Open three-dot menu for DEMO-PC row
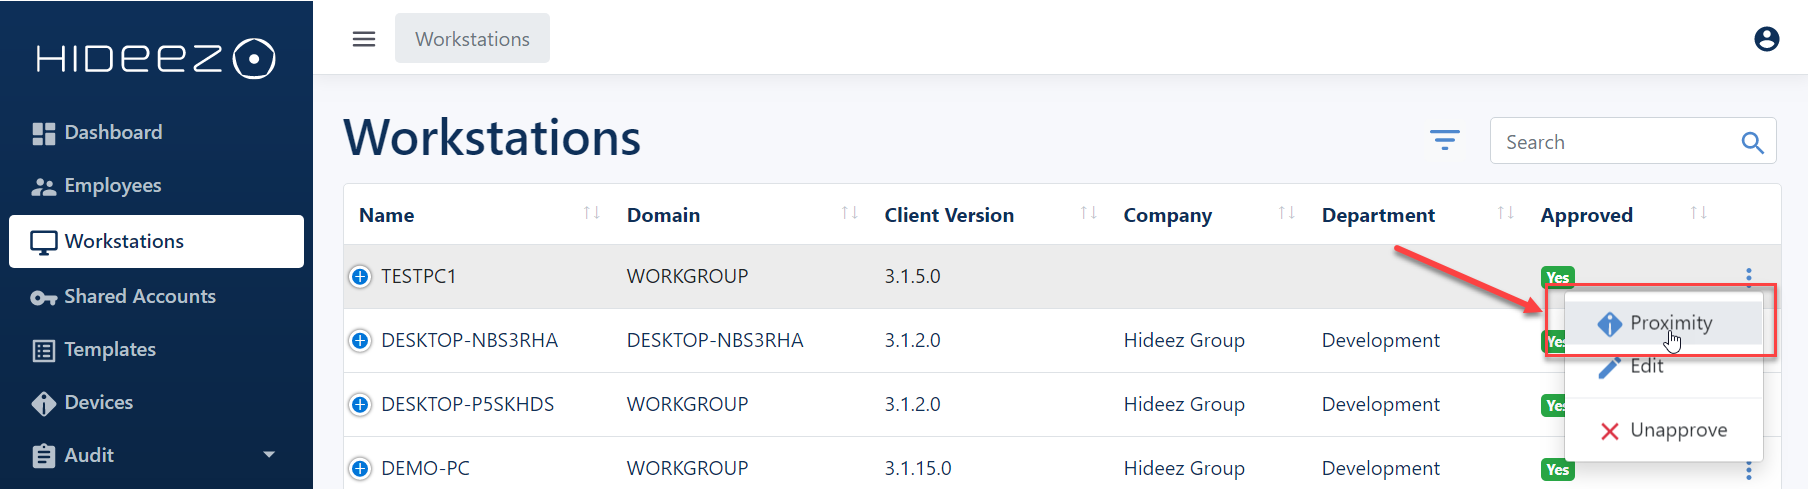Image resolution: width=1808 pixels, height=489 pixels. [x=1748, y=470]
